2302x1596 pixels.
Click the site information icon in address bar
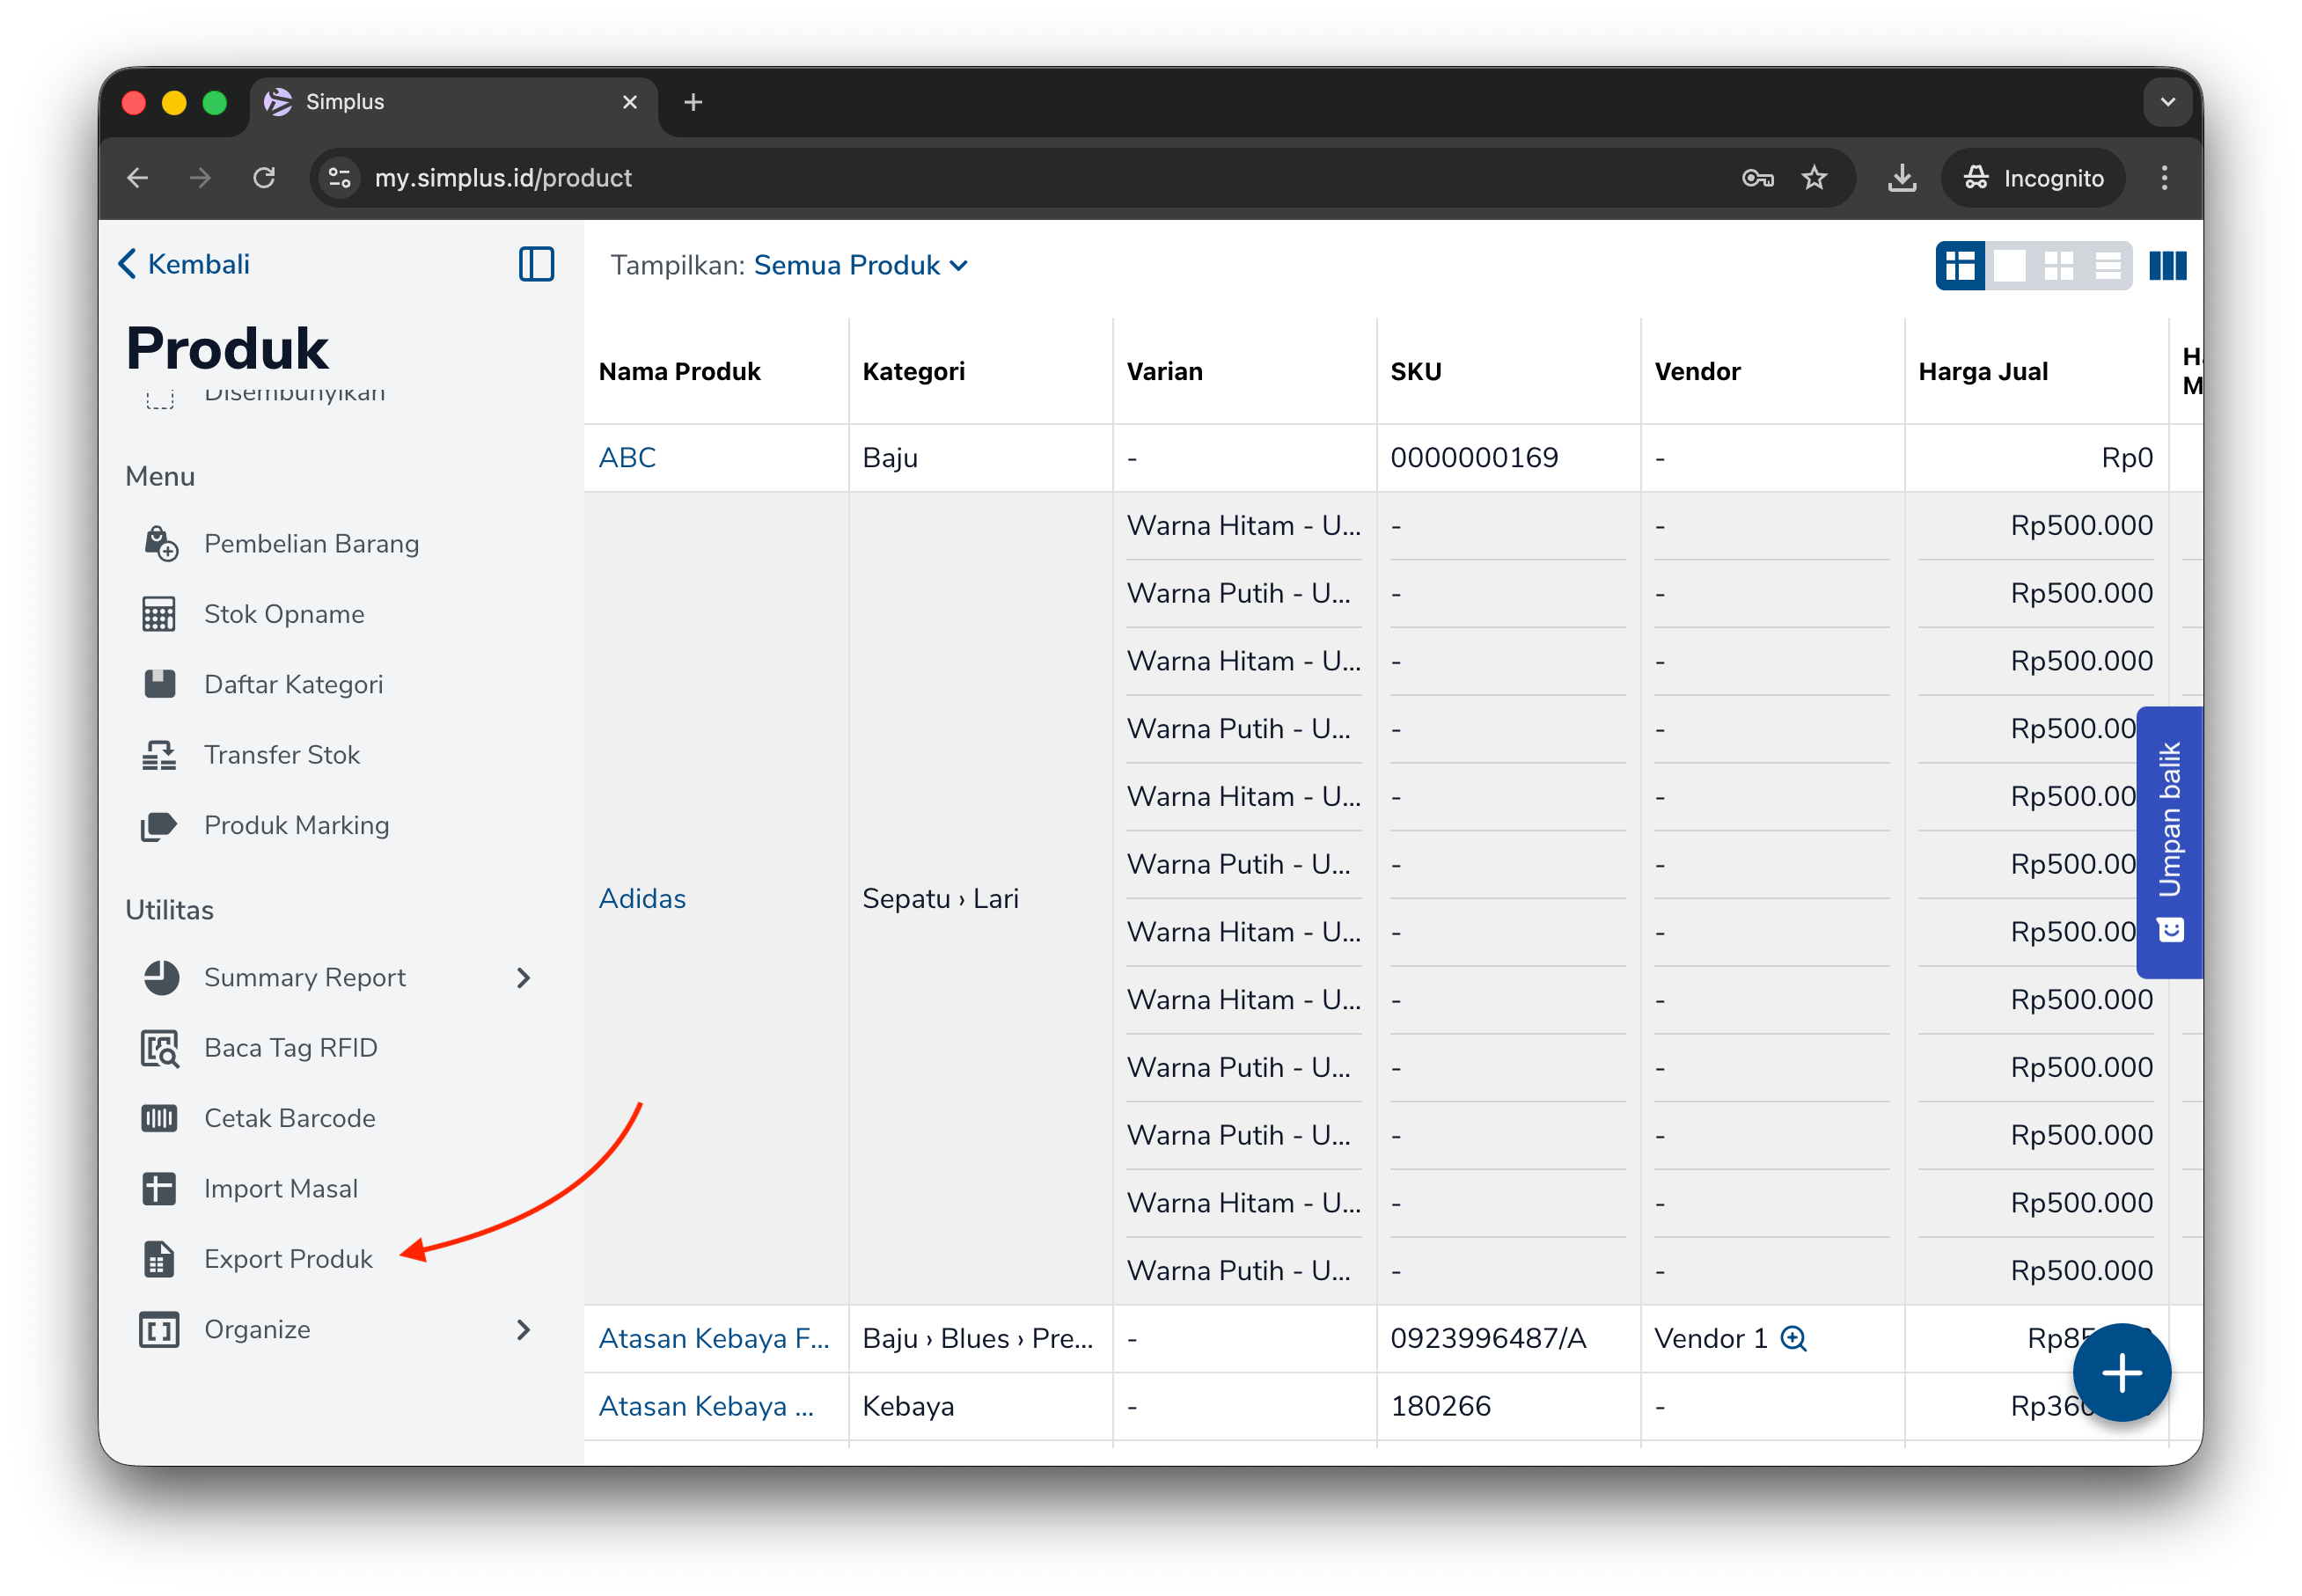340,178
